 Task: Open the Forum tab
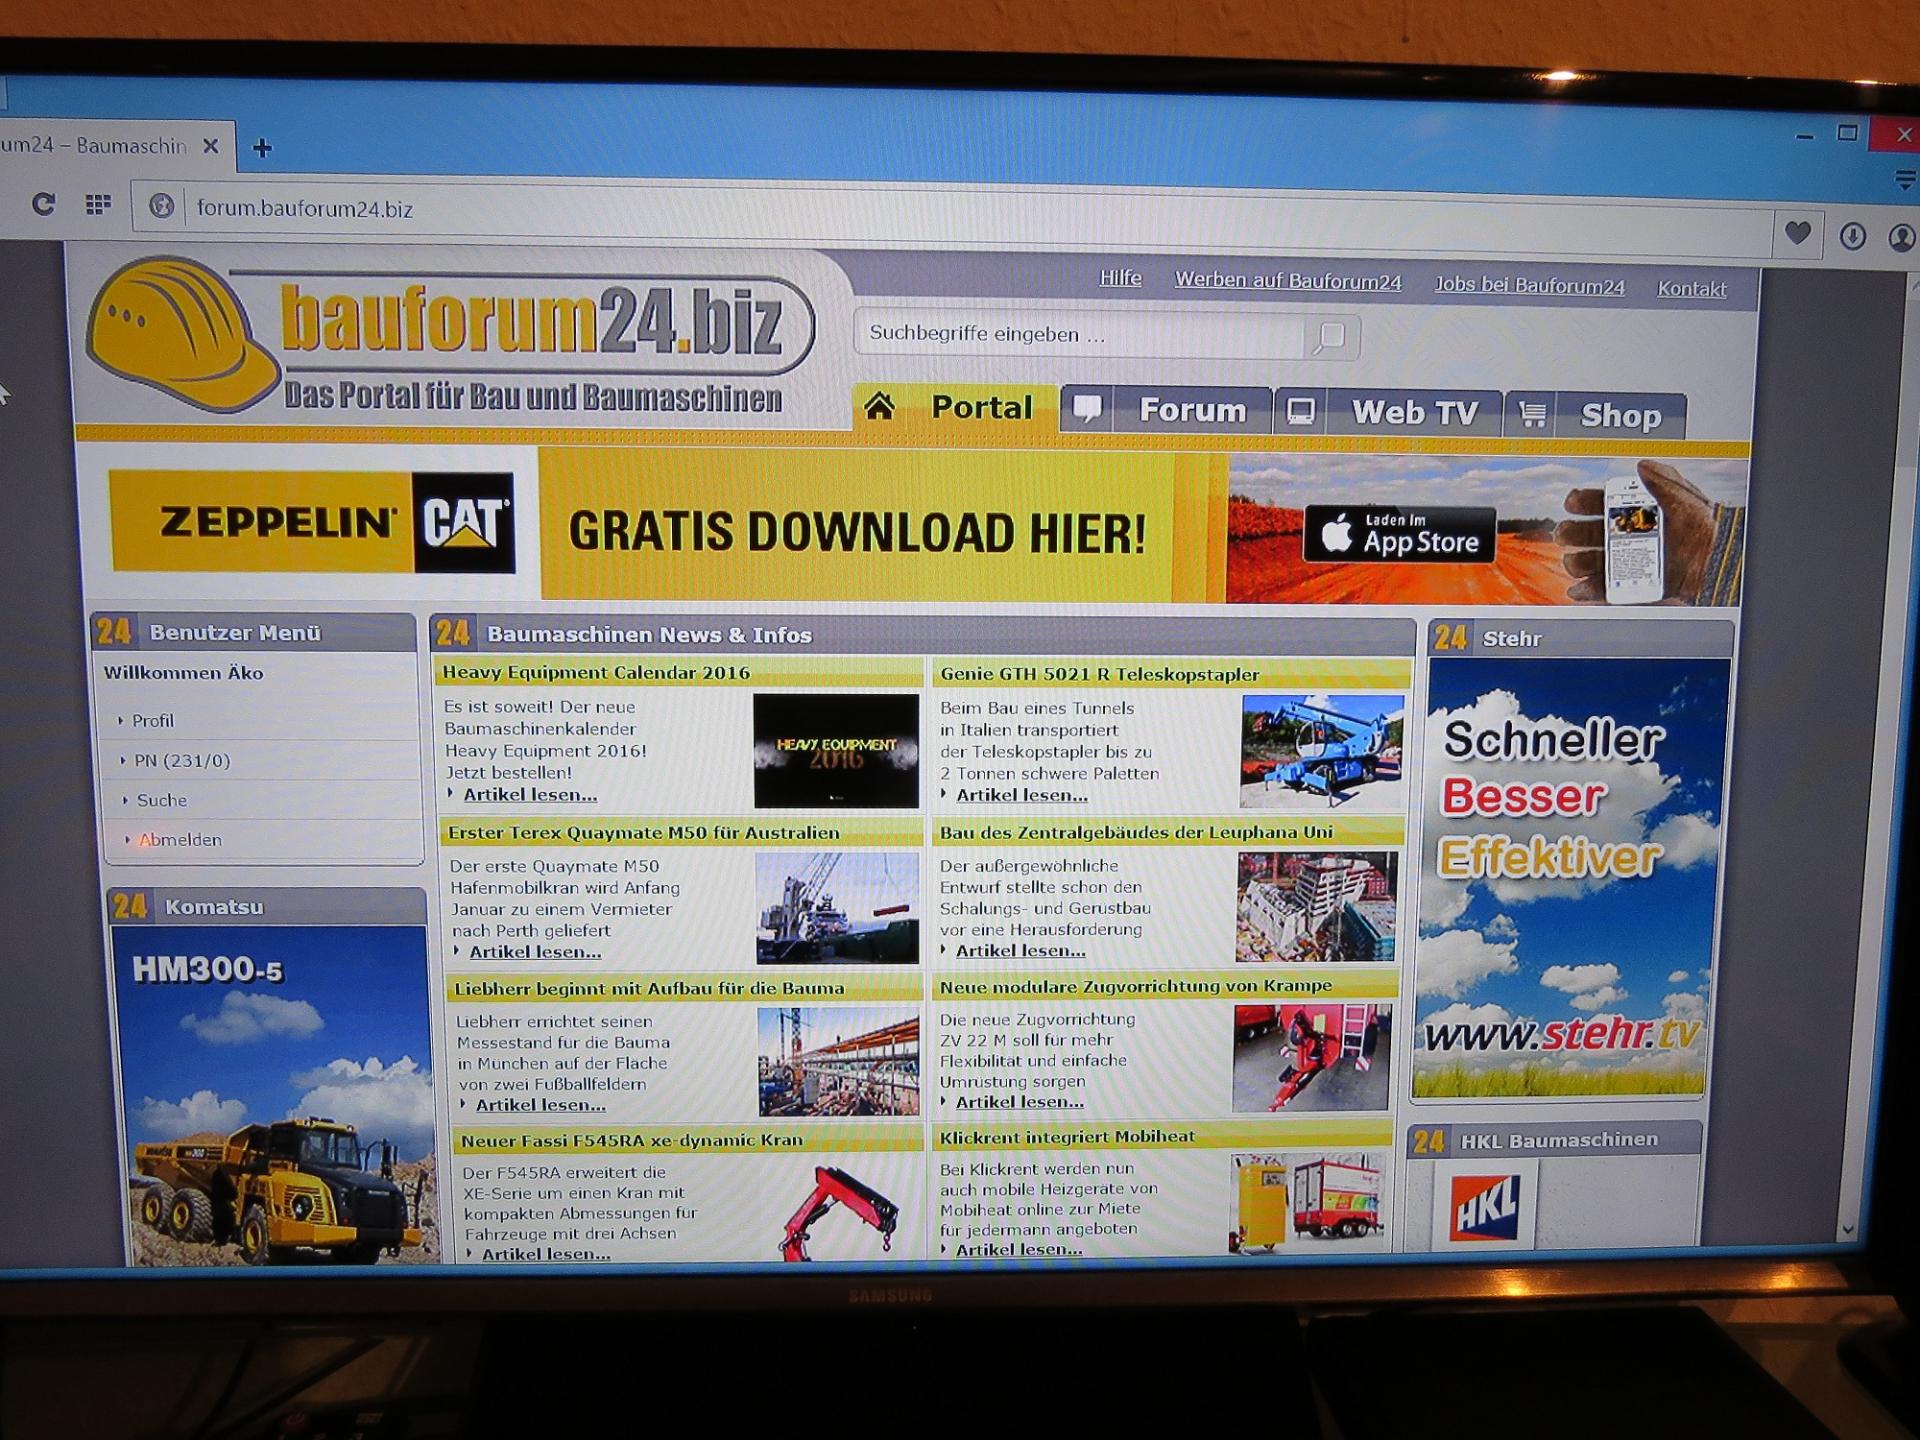(1166, 410)
